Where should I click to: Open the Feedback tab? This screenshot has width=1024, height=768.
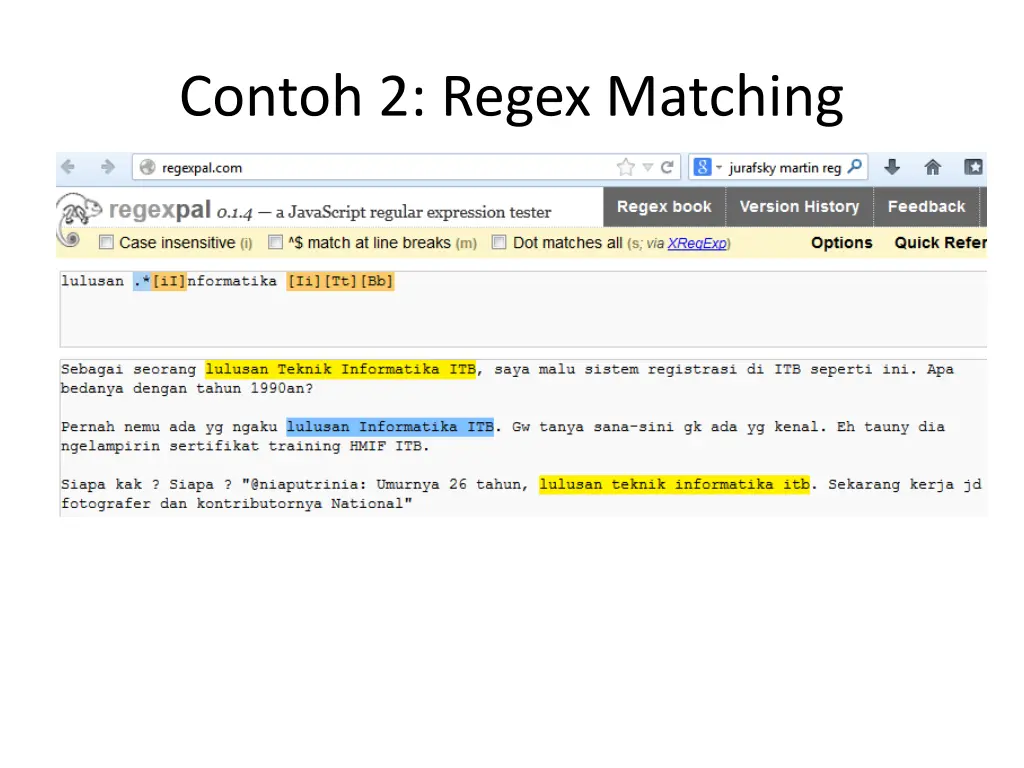coord(926,206)
